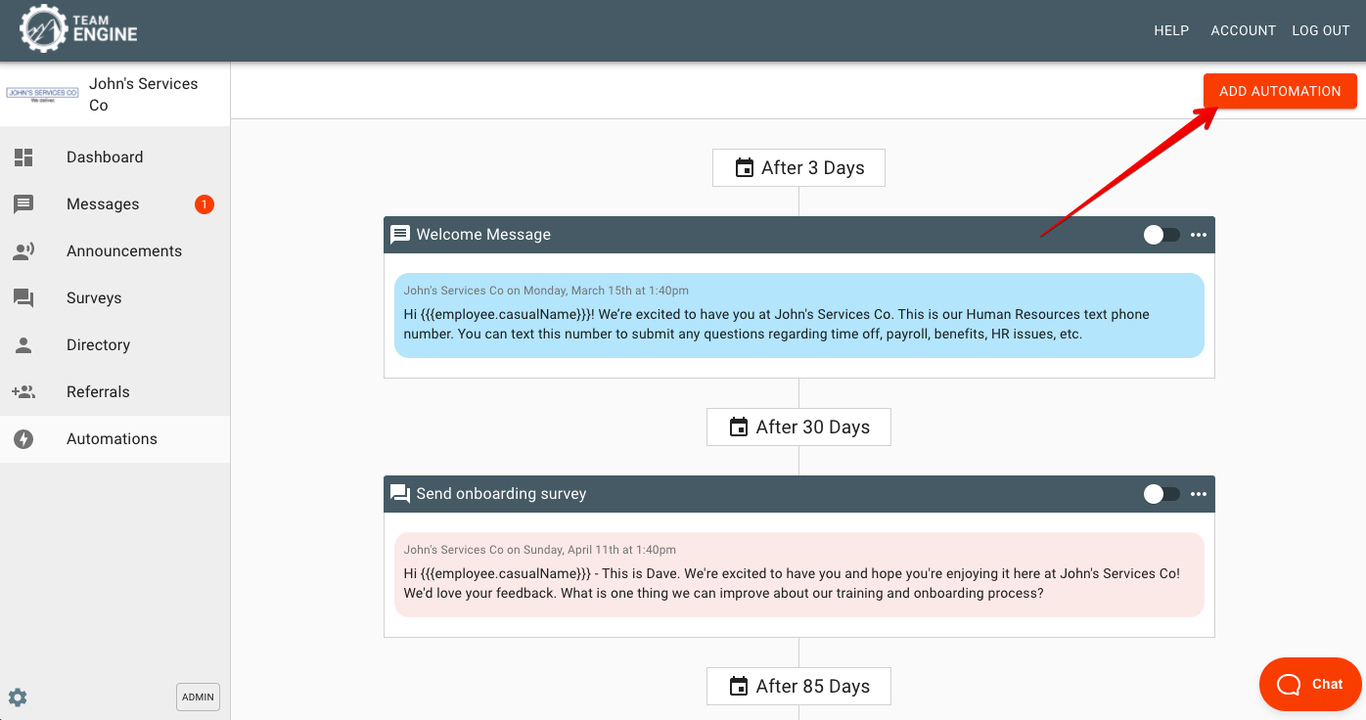Click the Send onboarding survey card title
This screenshot has width=1366, height=720.
coord(501,494)
